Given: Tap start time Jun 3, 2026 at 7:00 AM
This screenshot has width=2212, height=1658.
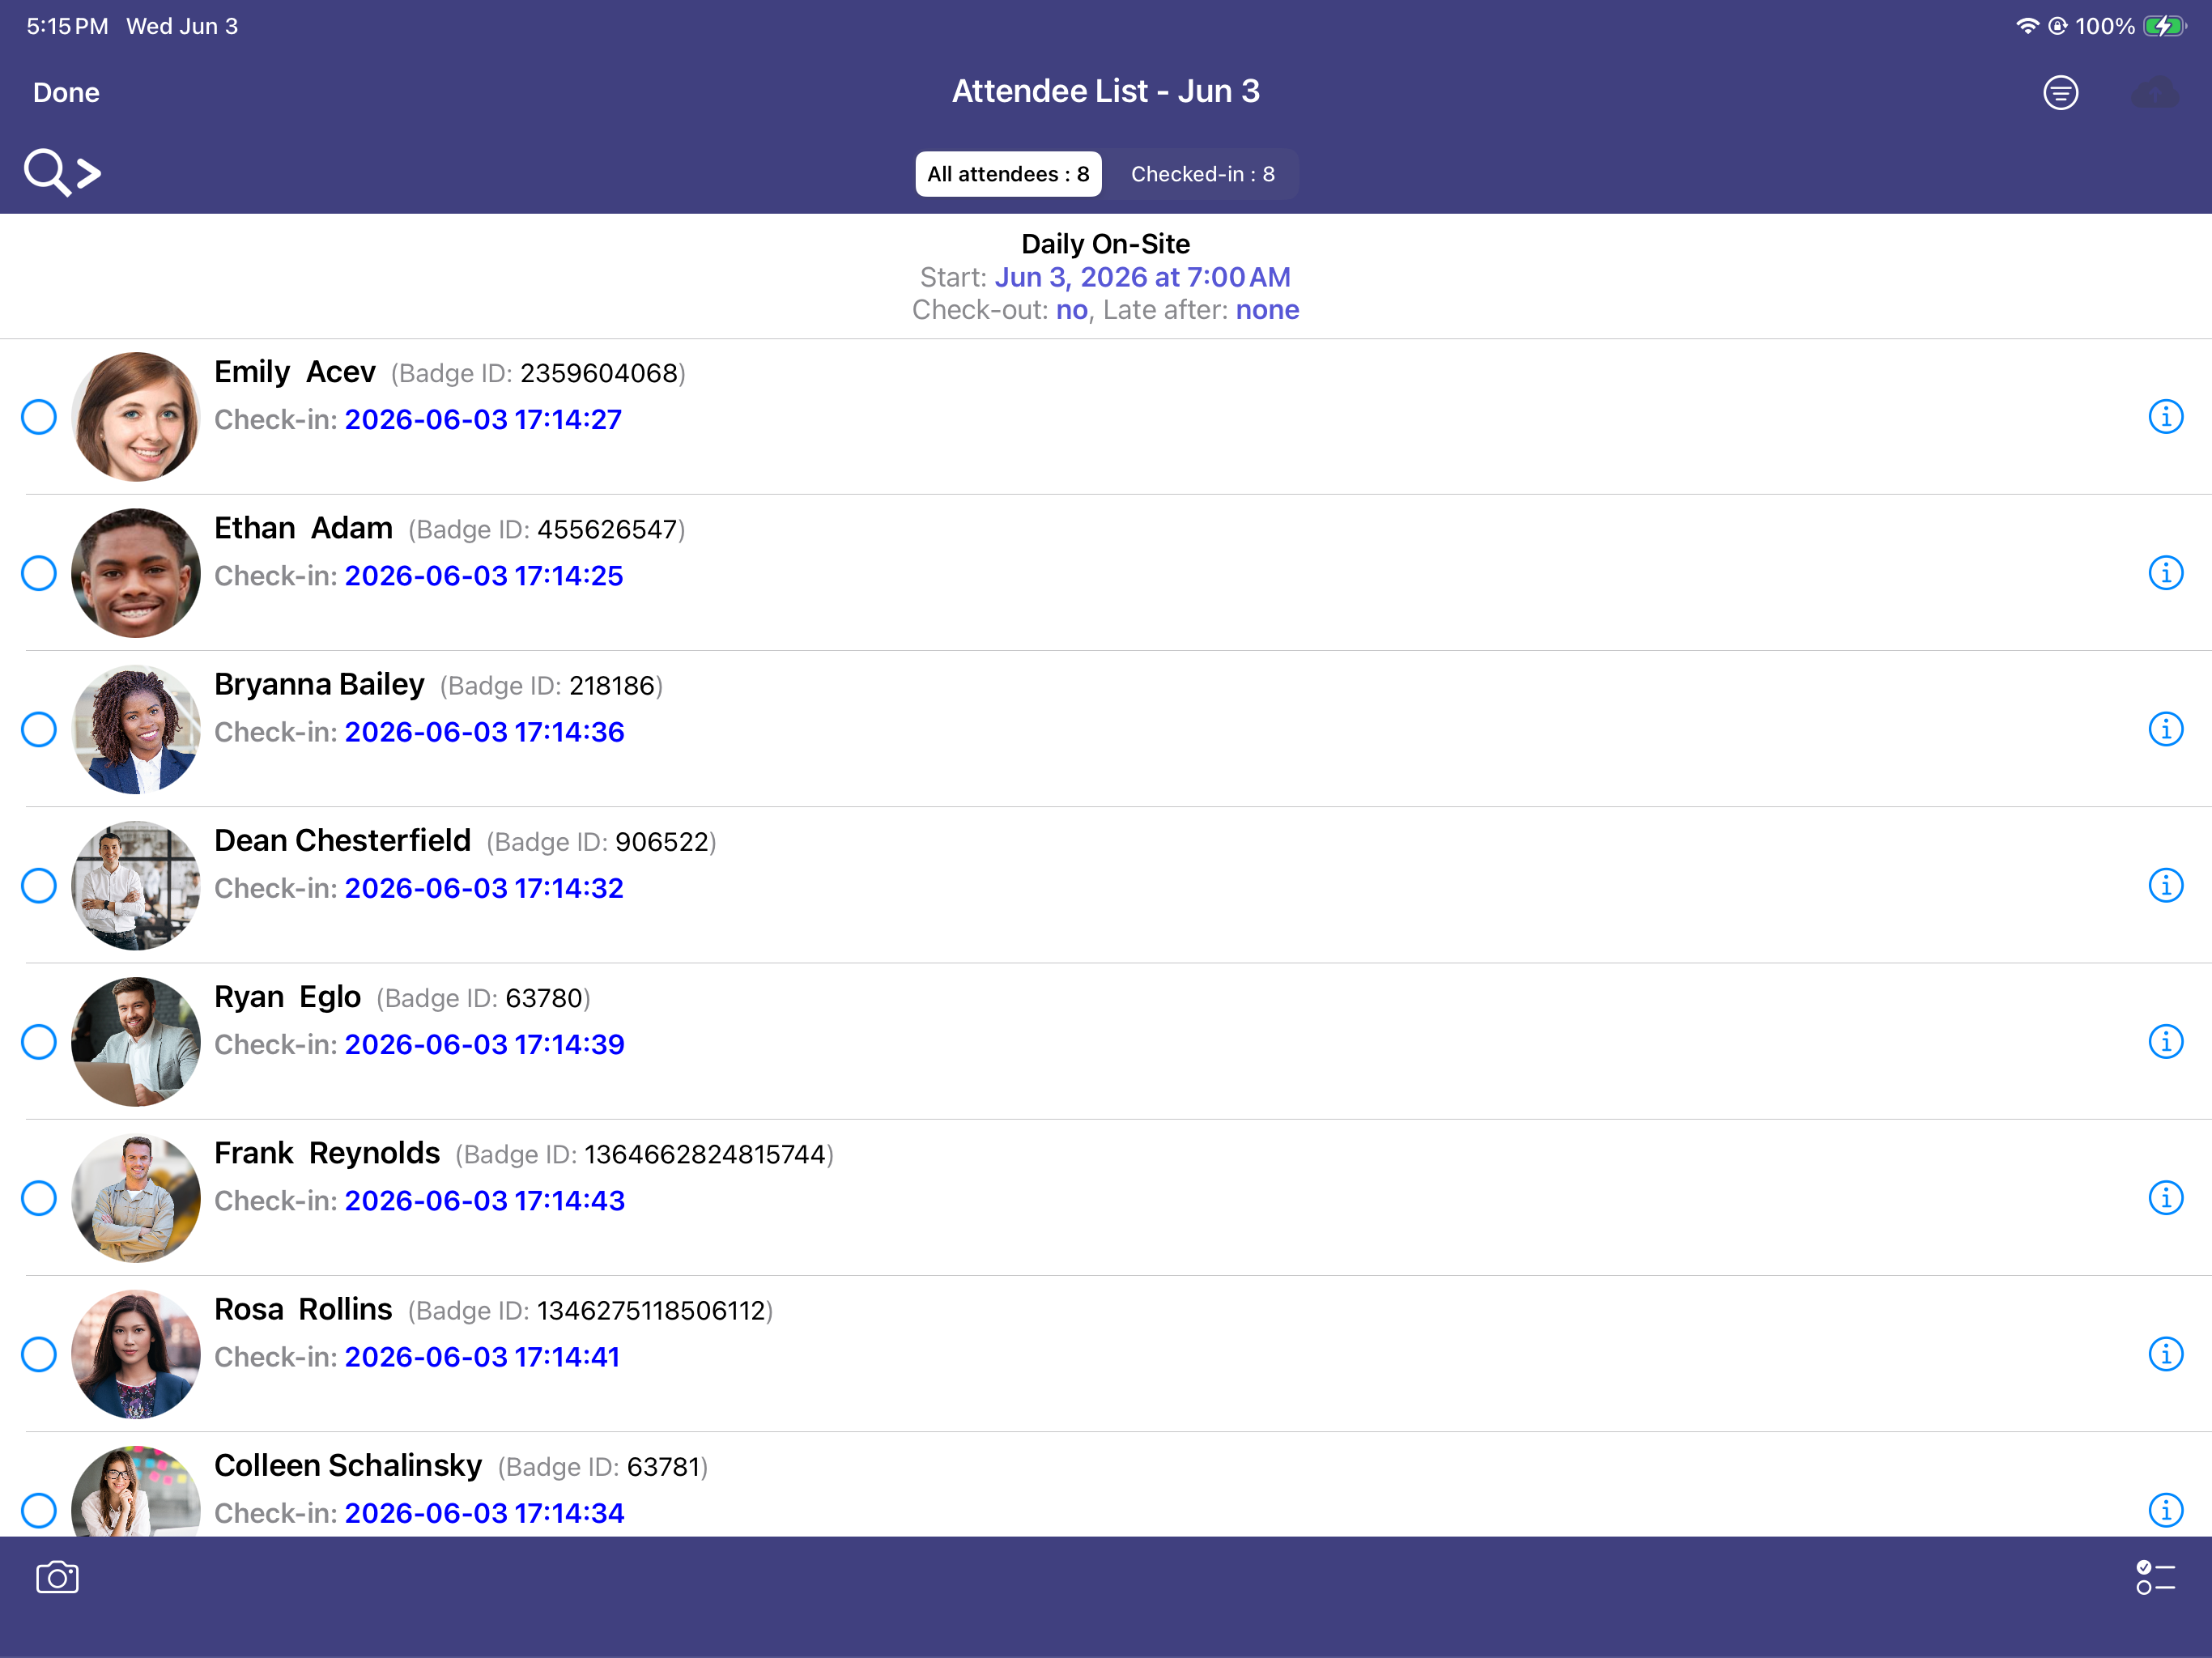Looking at the screenshot, I should pos(1142,277).
